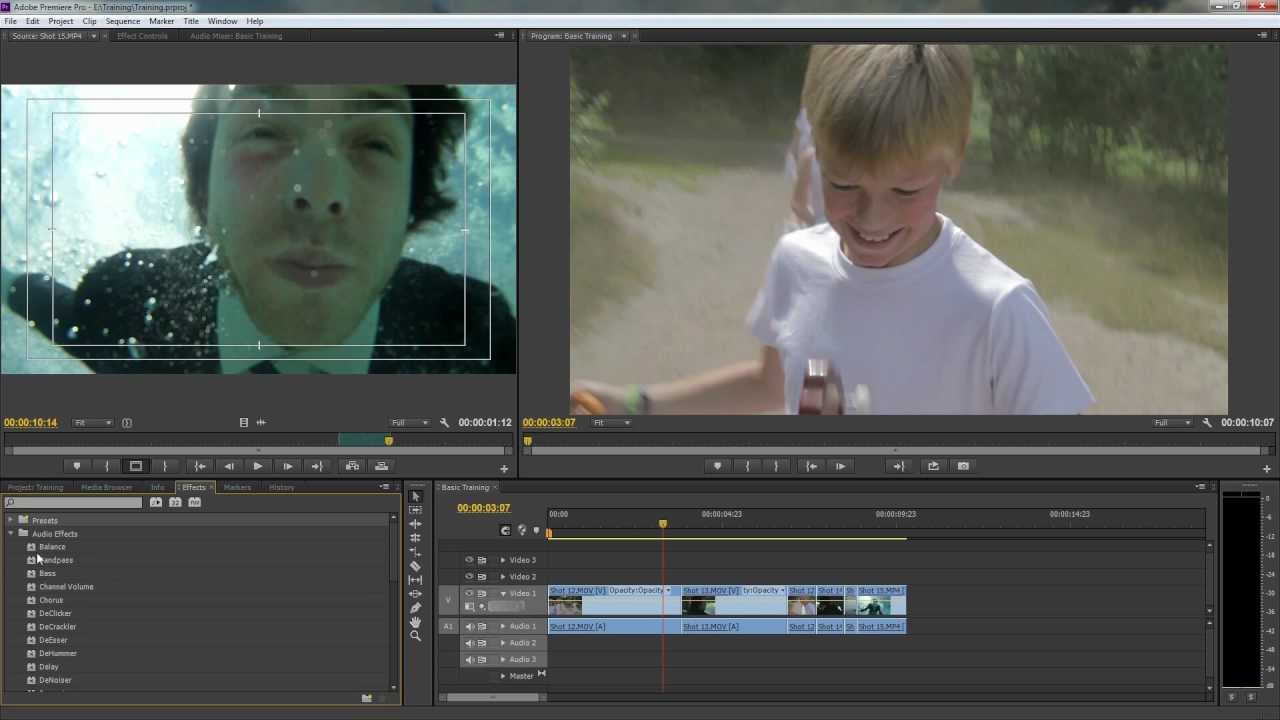This screenshot has width=1280, height=720.
Task: Play the Source monitor clip
Action: click(x=258, y=466)
